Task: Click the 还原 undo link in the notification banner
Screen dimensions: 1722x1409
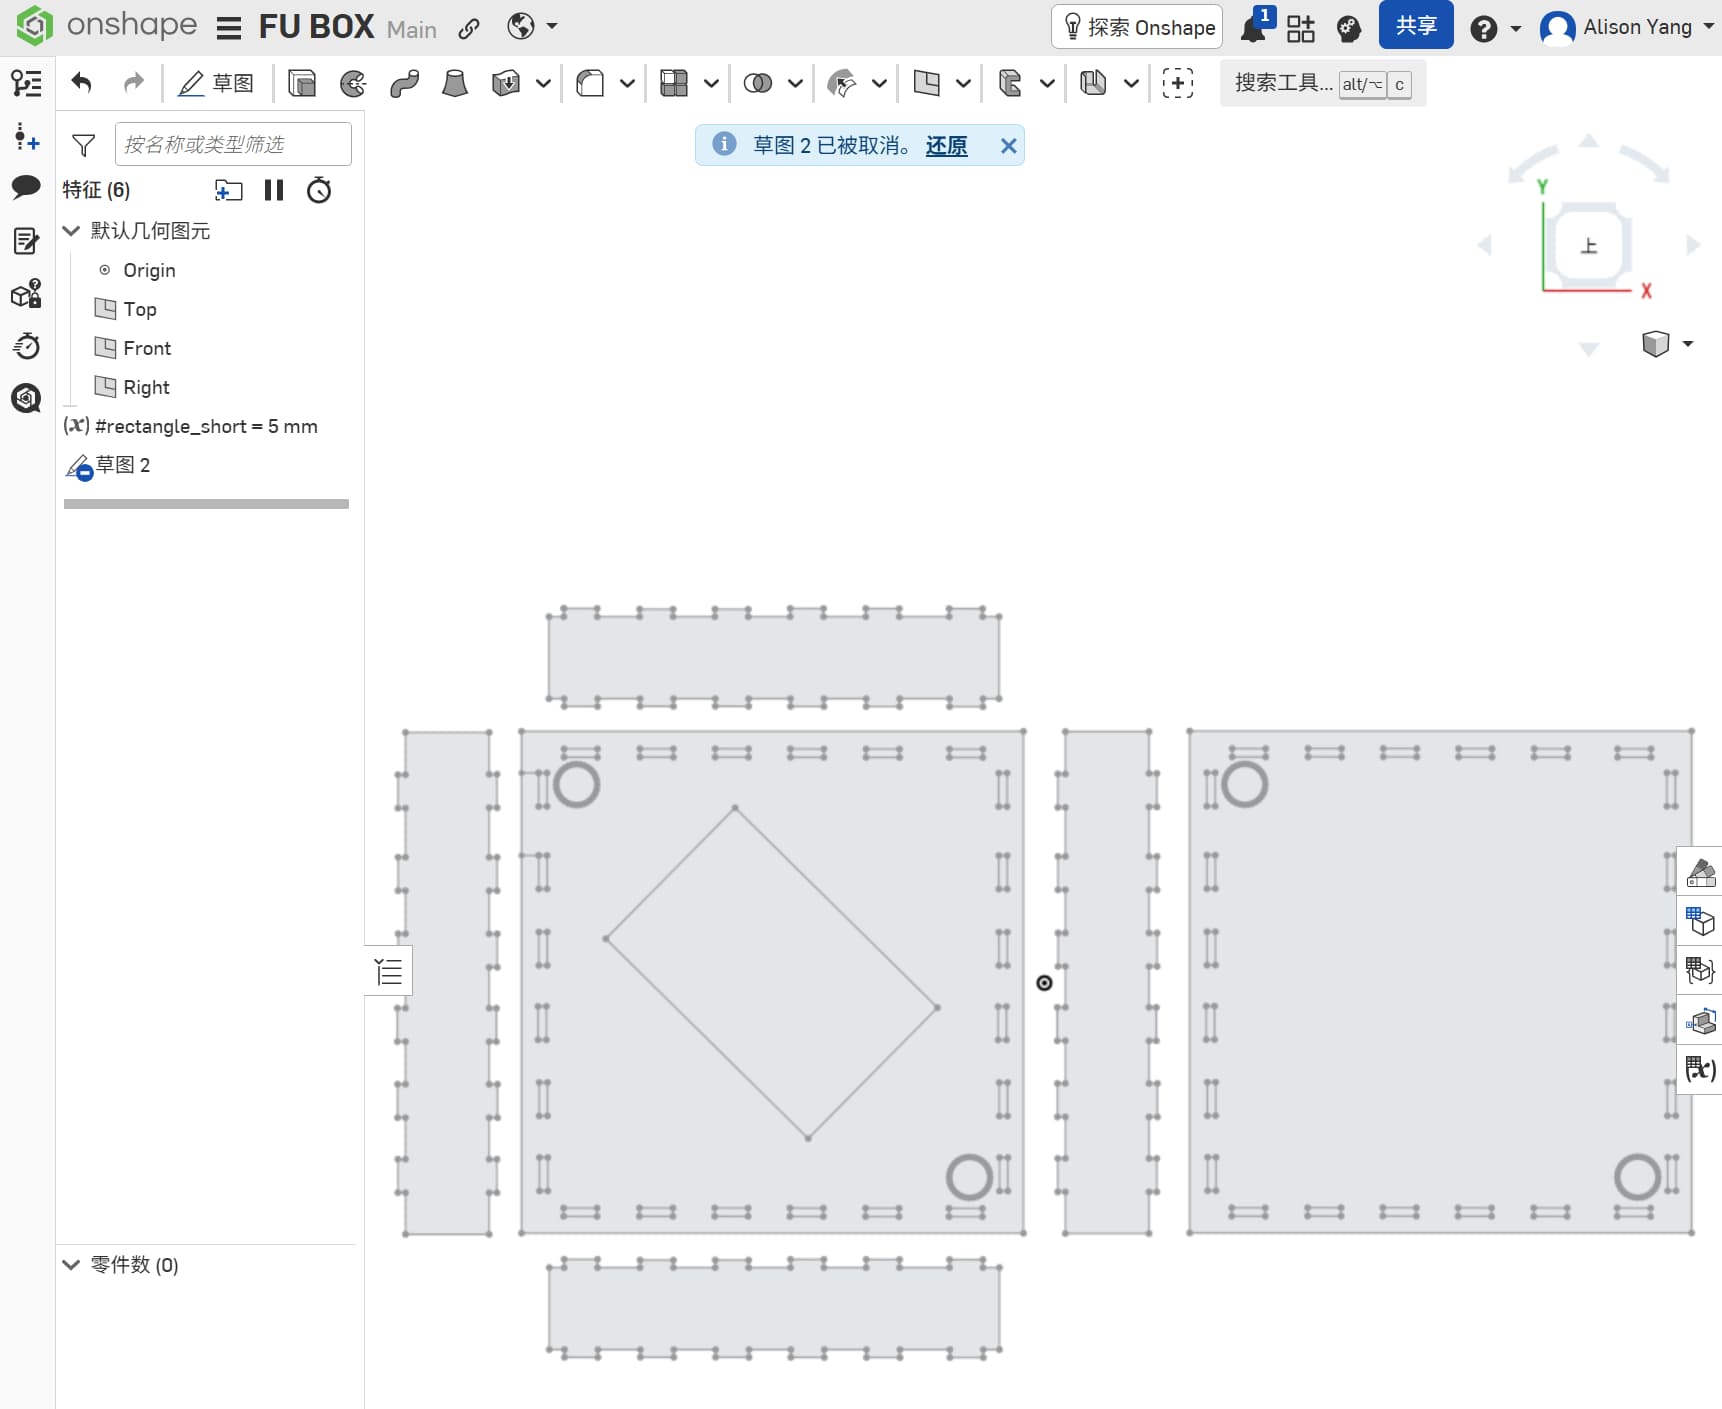Action: coord(946,146)
